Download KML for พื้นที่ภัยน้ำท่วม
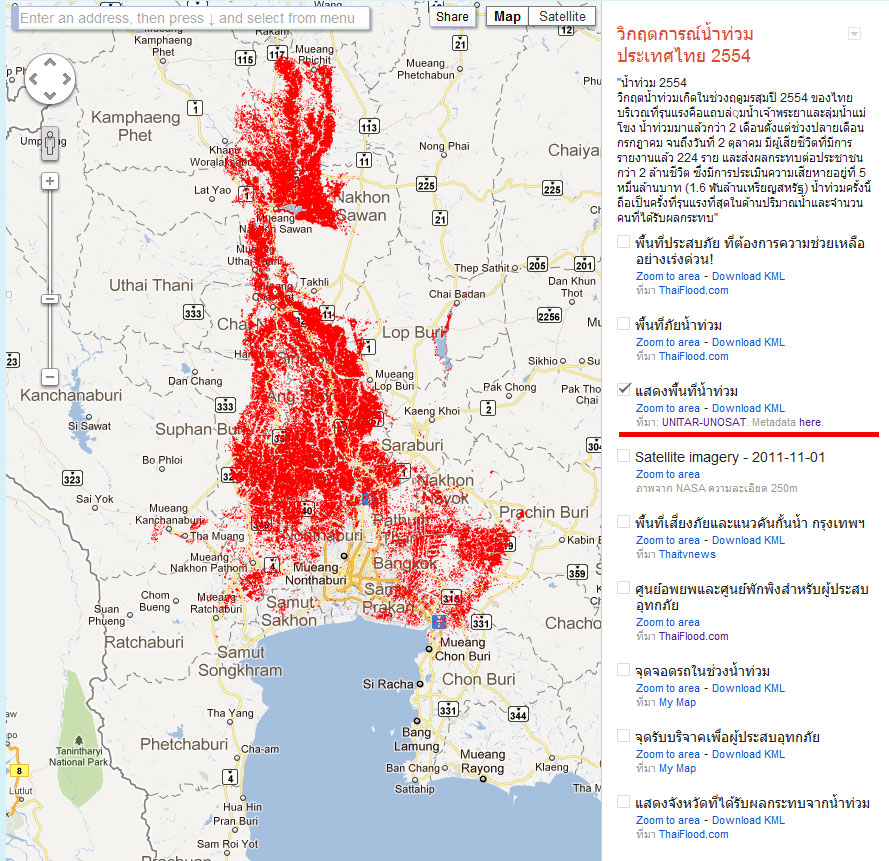The width and height of the screenshot is (889, 861). pyautogui.click(x=748, y=342)
